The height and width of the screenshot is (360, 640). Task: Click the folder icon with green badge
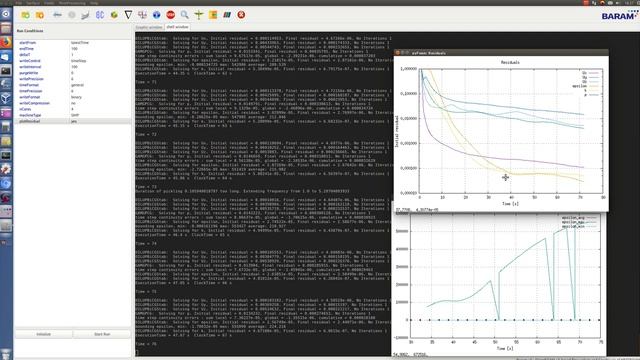click(x=25, y=15)
